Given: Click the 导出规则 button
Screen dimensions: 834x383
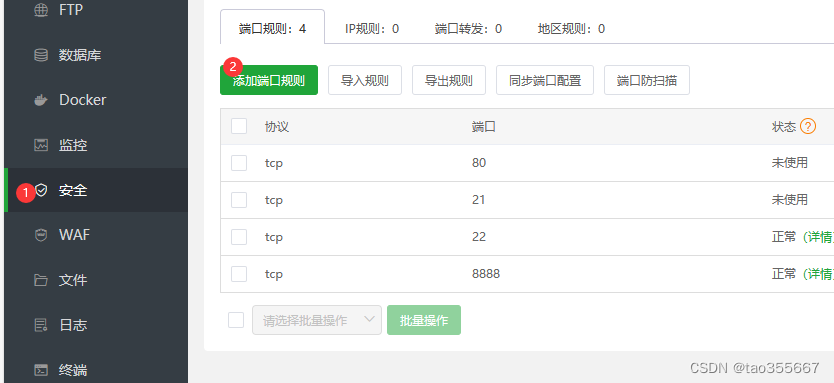Looking at the screenshot, I should click(x=448, y=80).
